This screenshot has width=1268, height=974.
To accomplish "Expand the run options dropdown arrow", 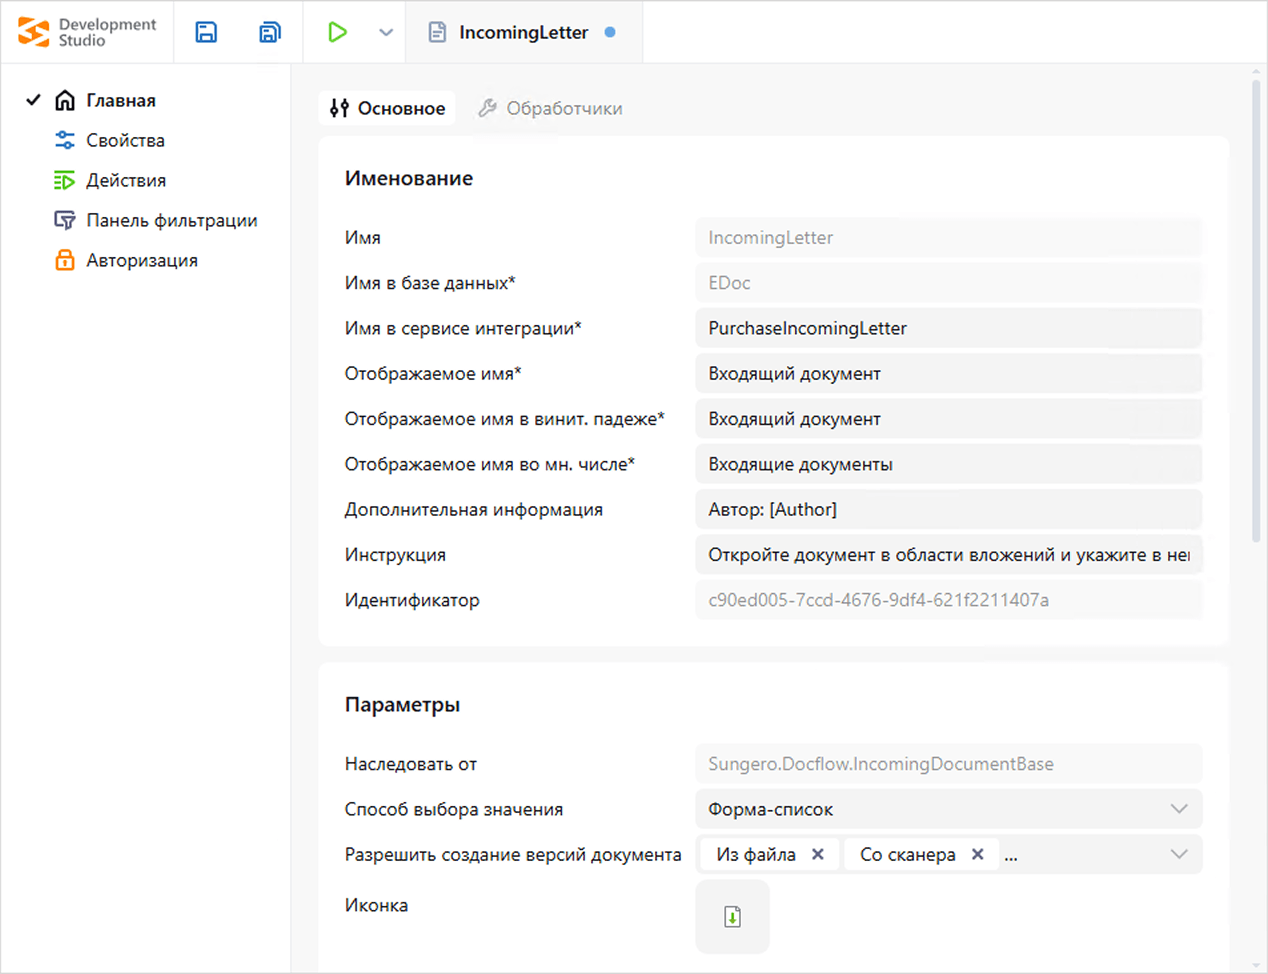I will click(x=386, y=32).
